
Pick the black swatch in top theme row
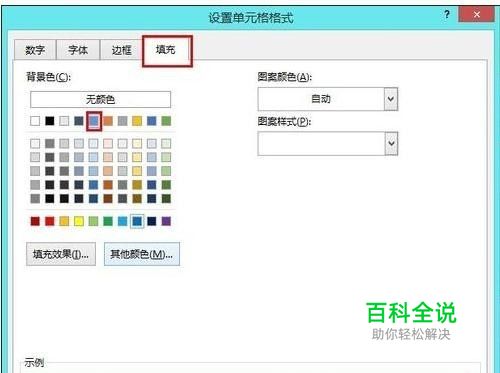pyautogui.click(x=50, y=121)
